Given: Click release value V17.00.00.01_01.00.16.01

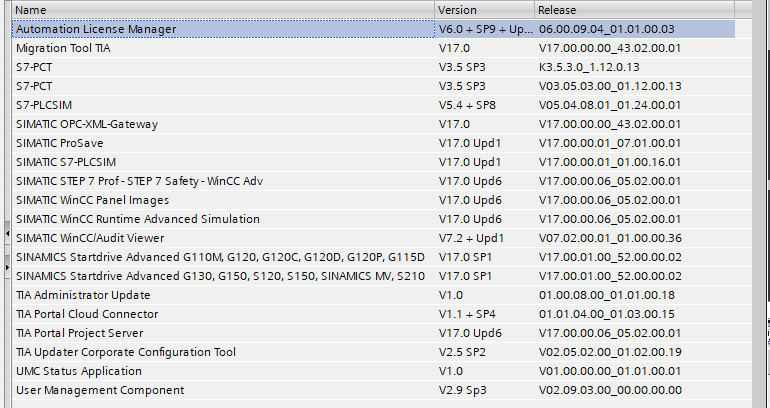Looking at the screenshot, I should [610, 163].
